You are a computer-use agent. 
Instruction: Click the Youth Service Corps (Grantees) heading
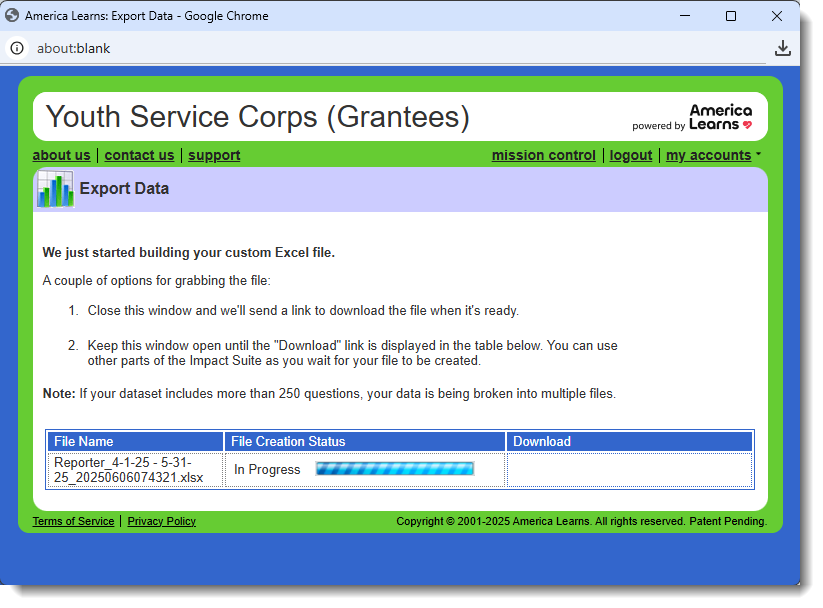pos(258,117)
